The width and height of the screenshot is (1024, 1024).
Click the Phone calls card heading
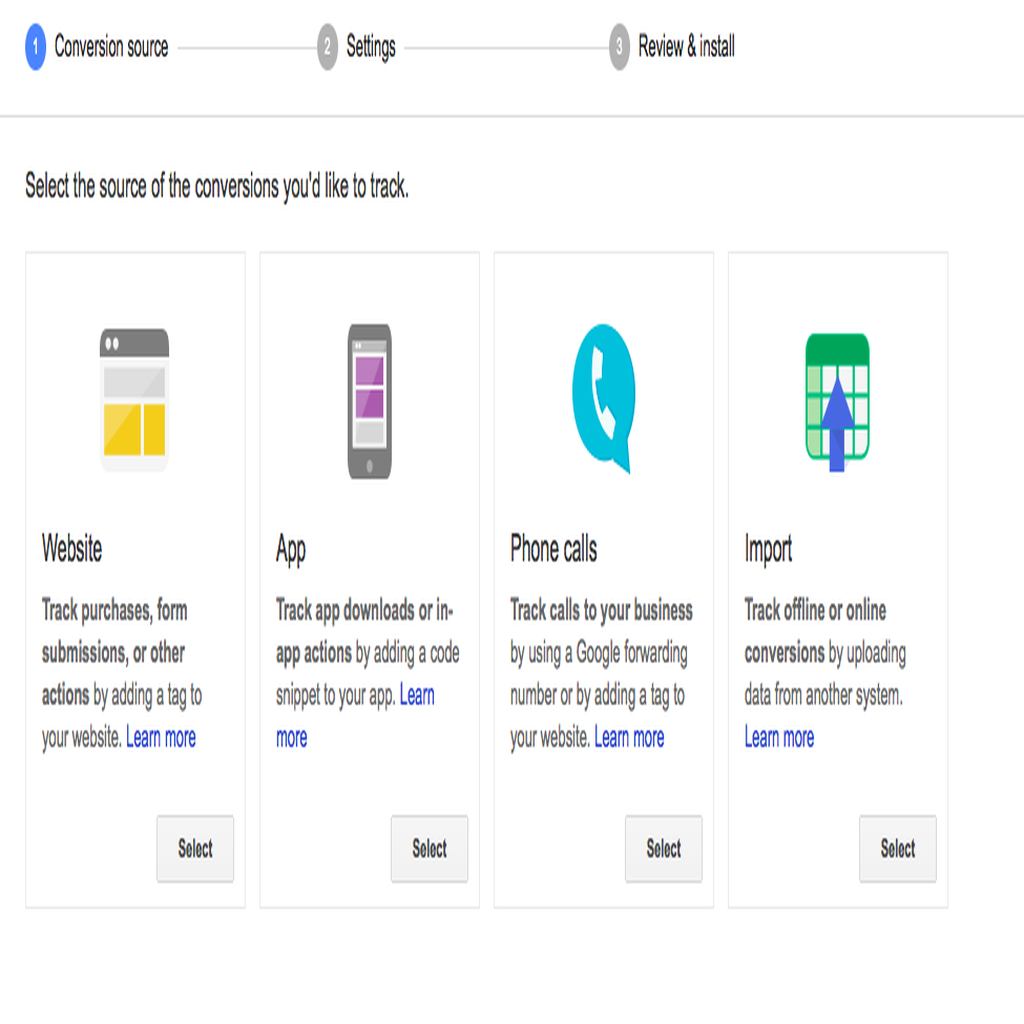coord(554,548)
